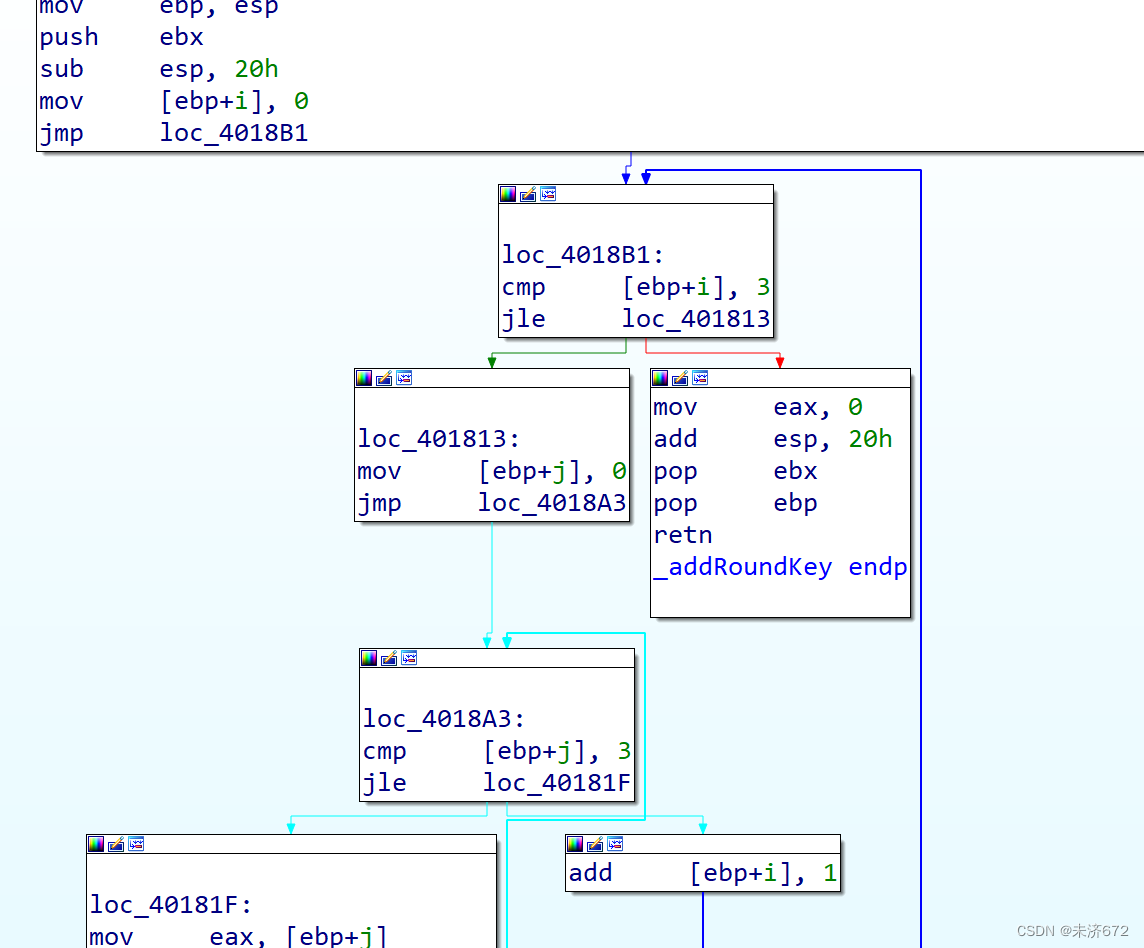This screenshot has width=1144, height=948.
Task: Click the color icon in loc_401813 block
Action: point(363,378)
